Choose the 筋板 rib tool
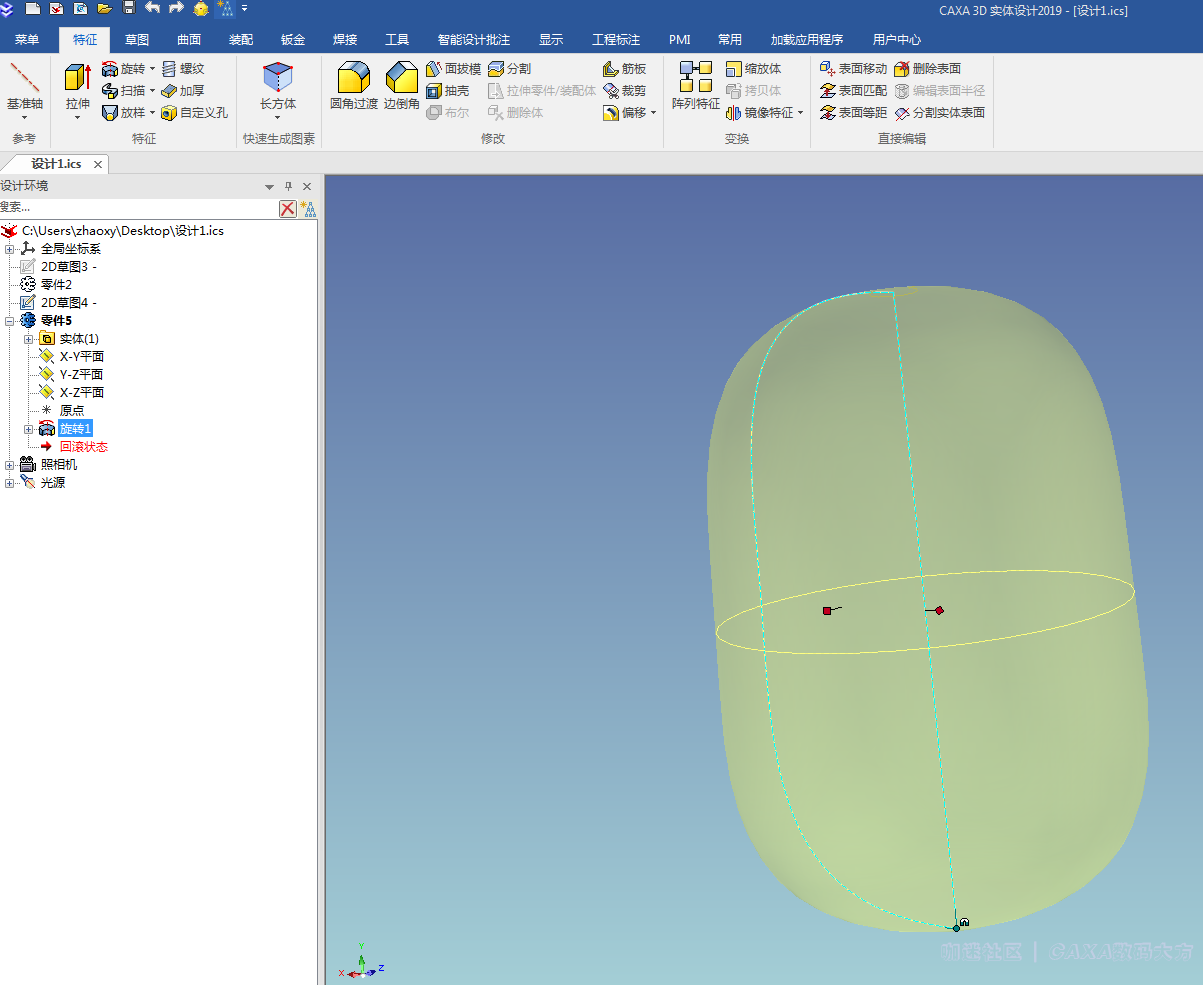This screenshot has height=985, width=1203. 625,69
